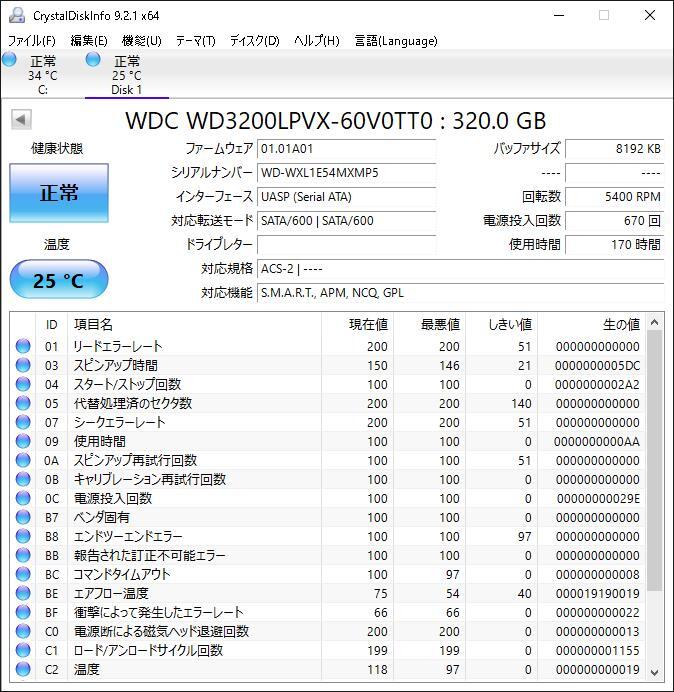The image size is (674, 692).
Task: Click the 現在値 column header
Action: pos(358,325)
